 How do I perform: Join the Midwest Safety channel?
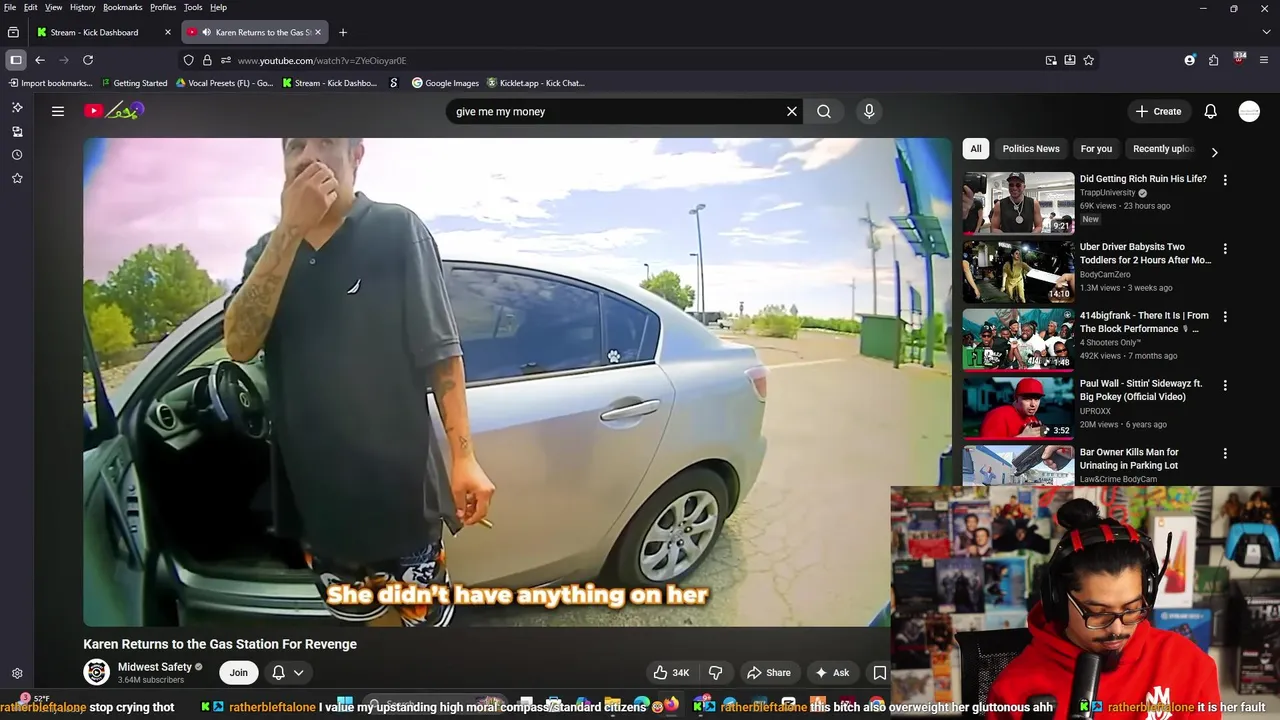pyautogui.click(x=238, y=672)
